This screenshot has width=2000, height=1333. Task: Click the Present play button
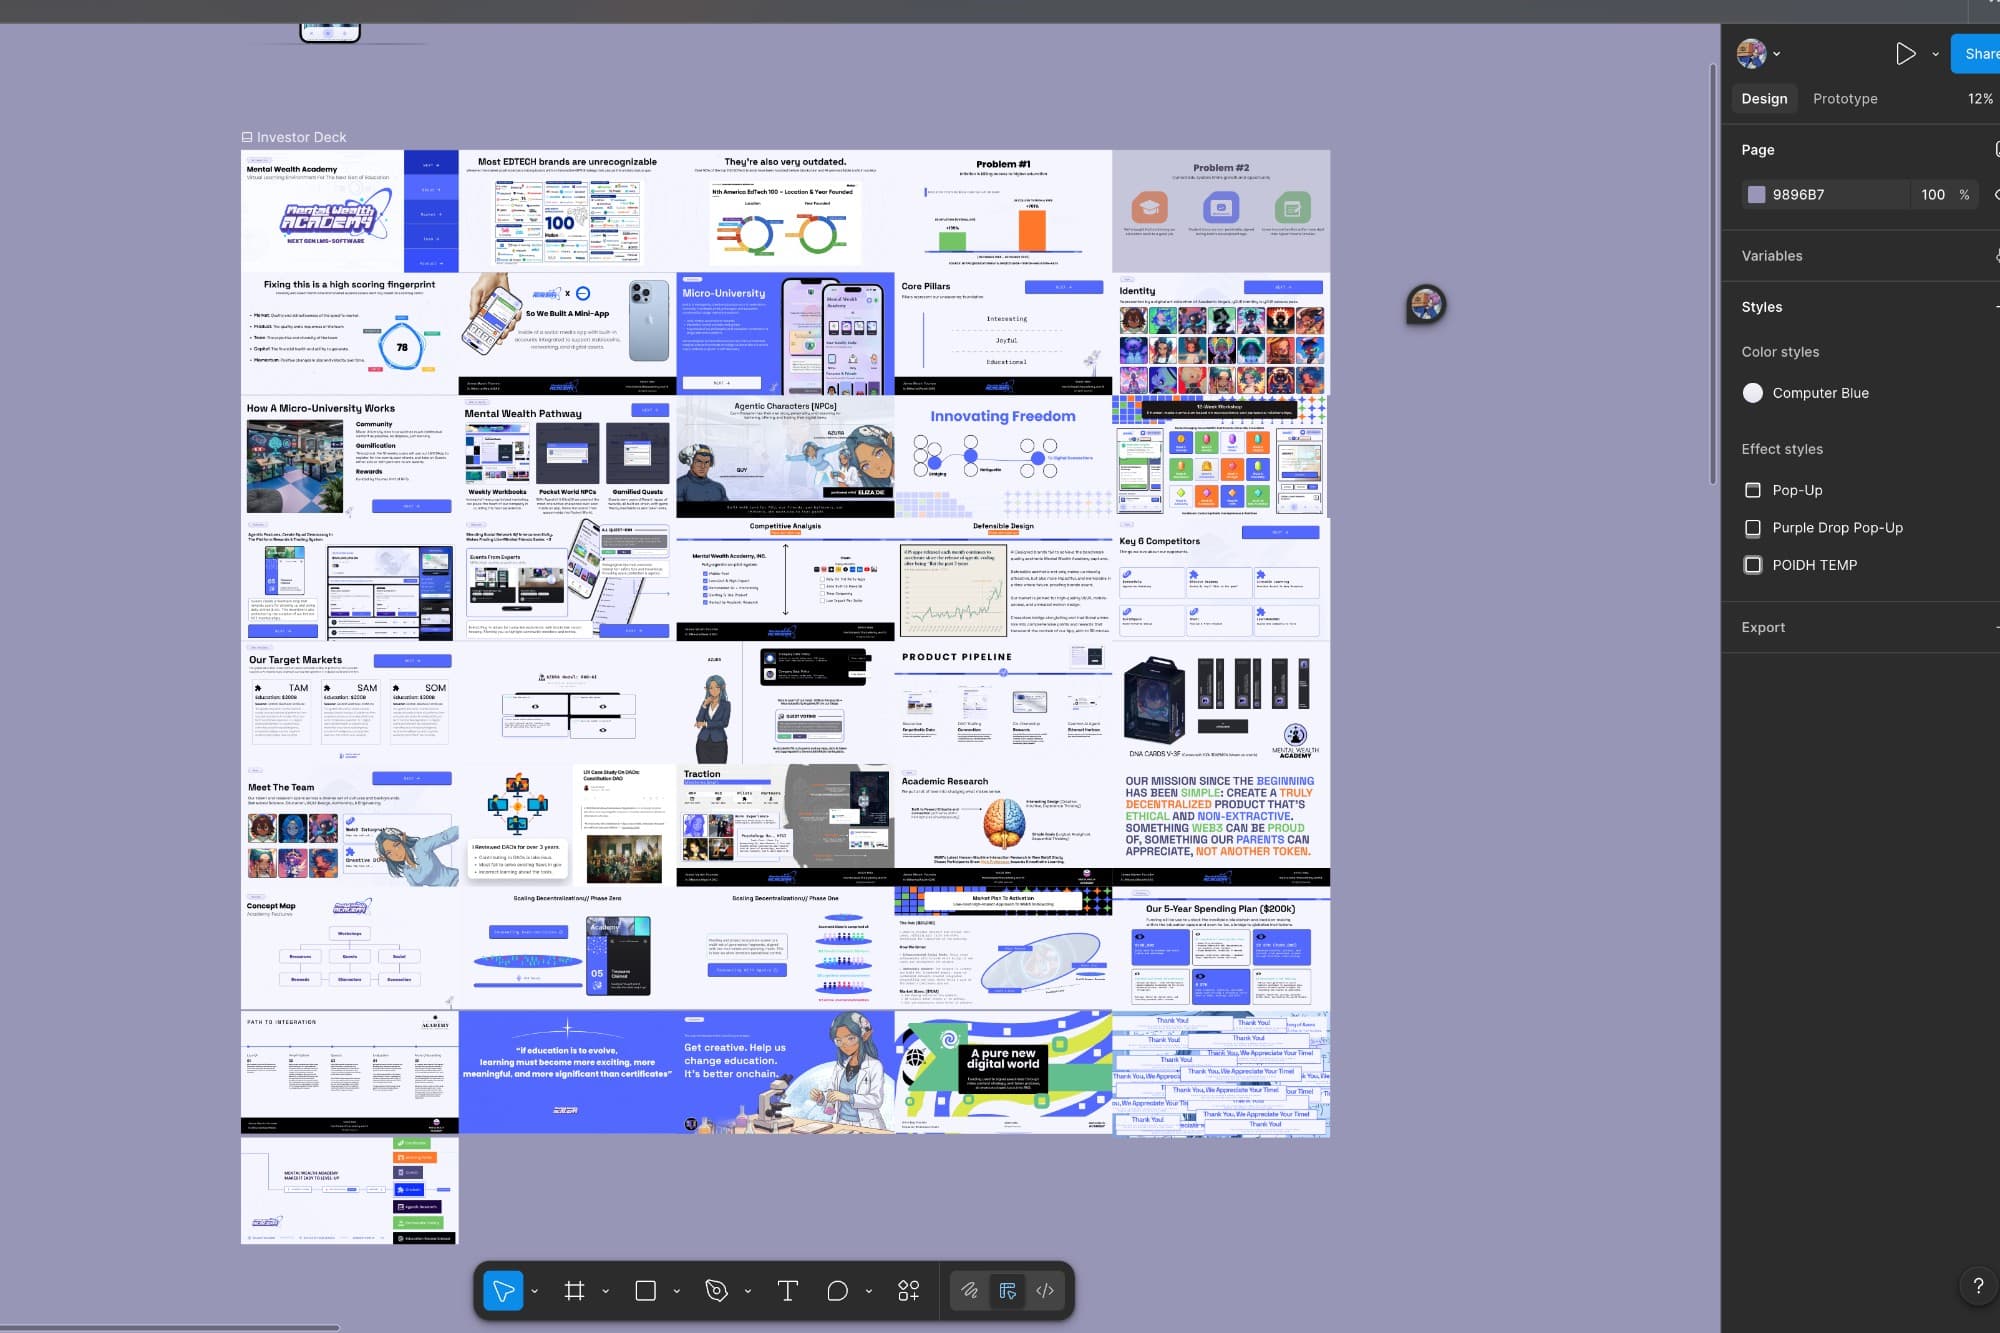point(1906,53)
